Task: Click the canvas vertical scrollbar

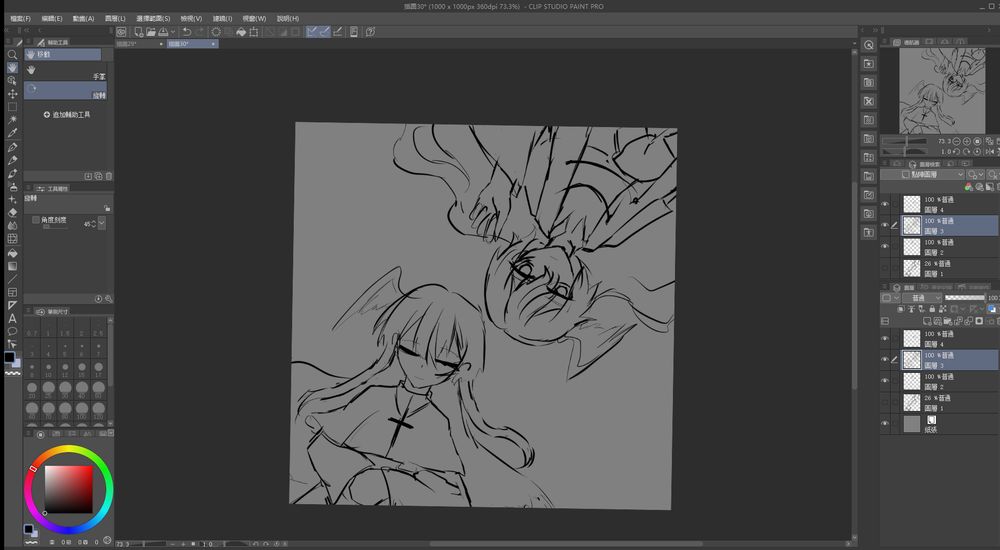Action: point(855,285)
